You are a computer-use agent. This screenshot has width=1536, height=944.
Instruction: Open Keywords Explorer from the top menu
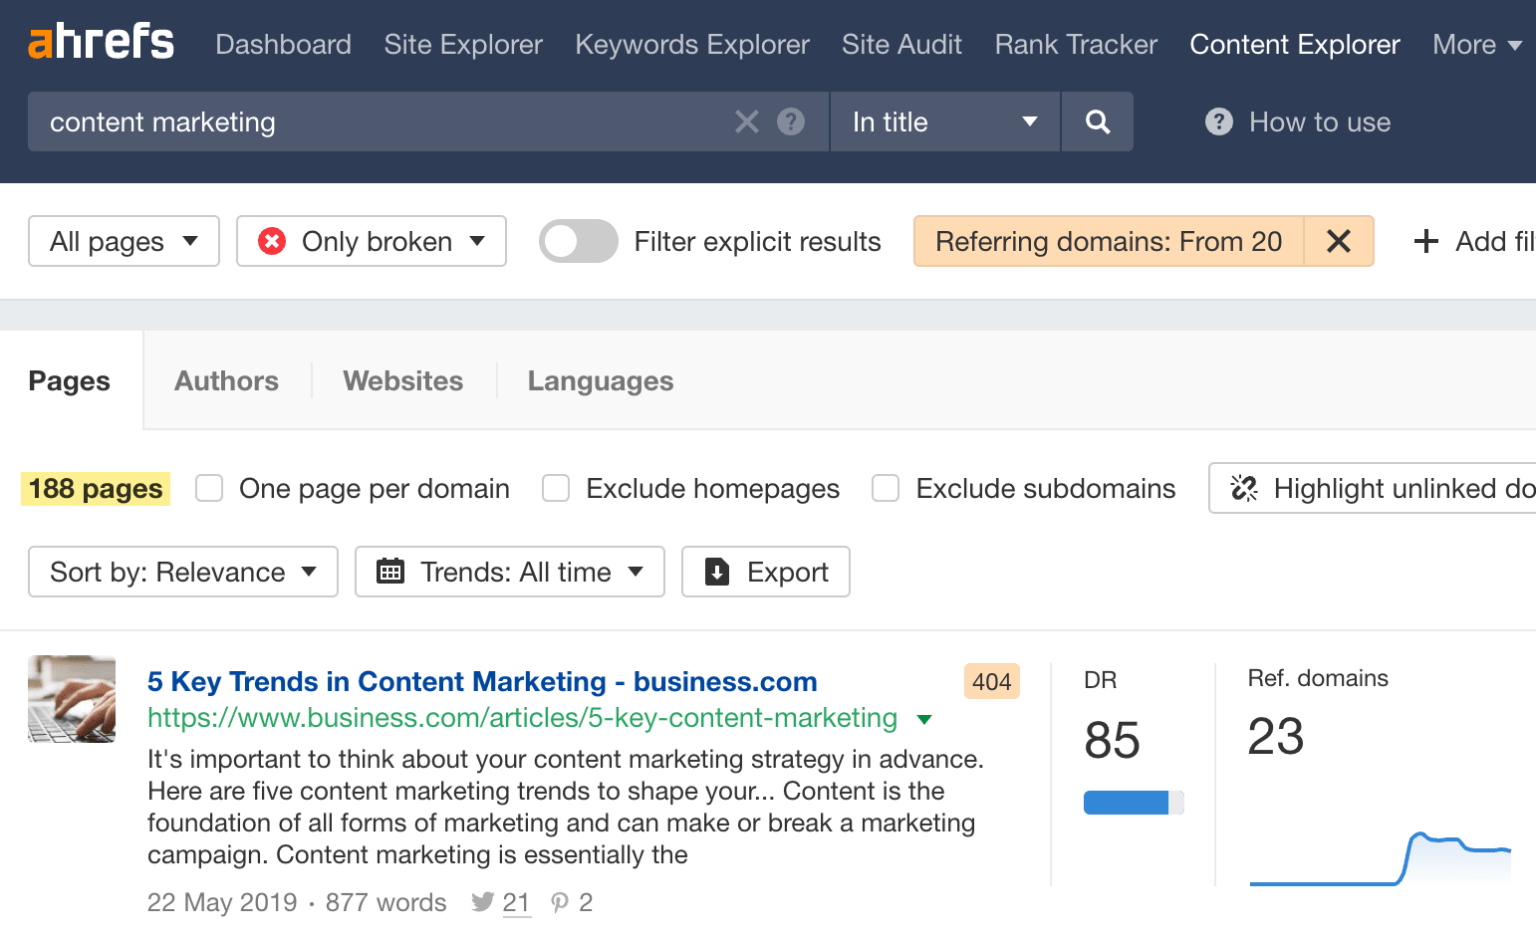(691, 44)
